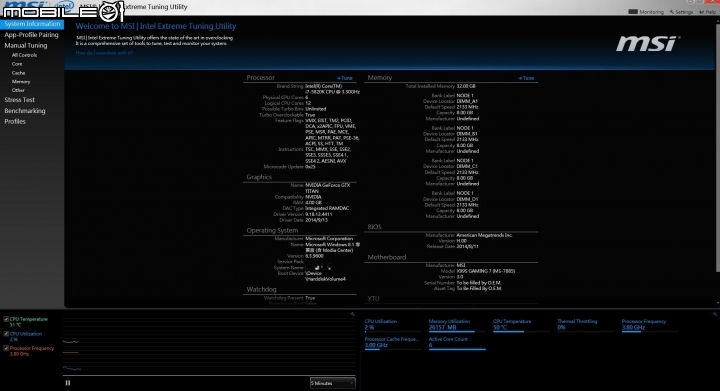Screen dimensions: 720x391
Task: Click the 'DIMM_A1' device locator value
Action: tap(467, 101)
